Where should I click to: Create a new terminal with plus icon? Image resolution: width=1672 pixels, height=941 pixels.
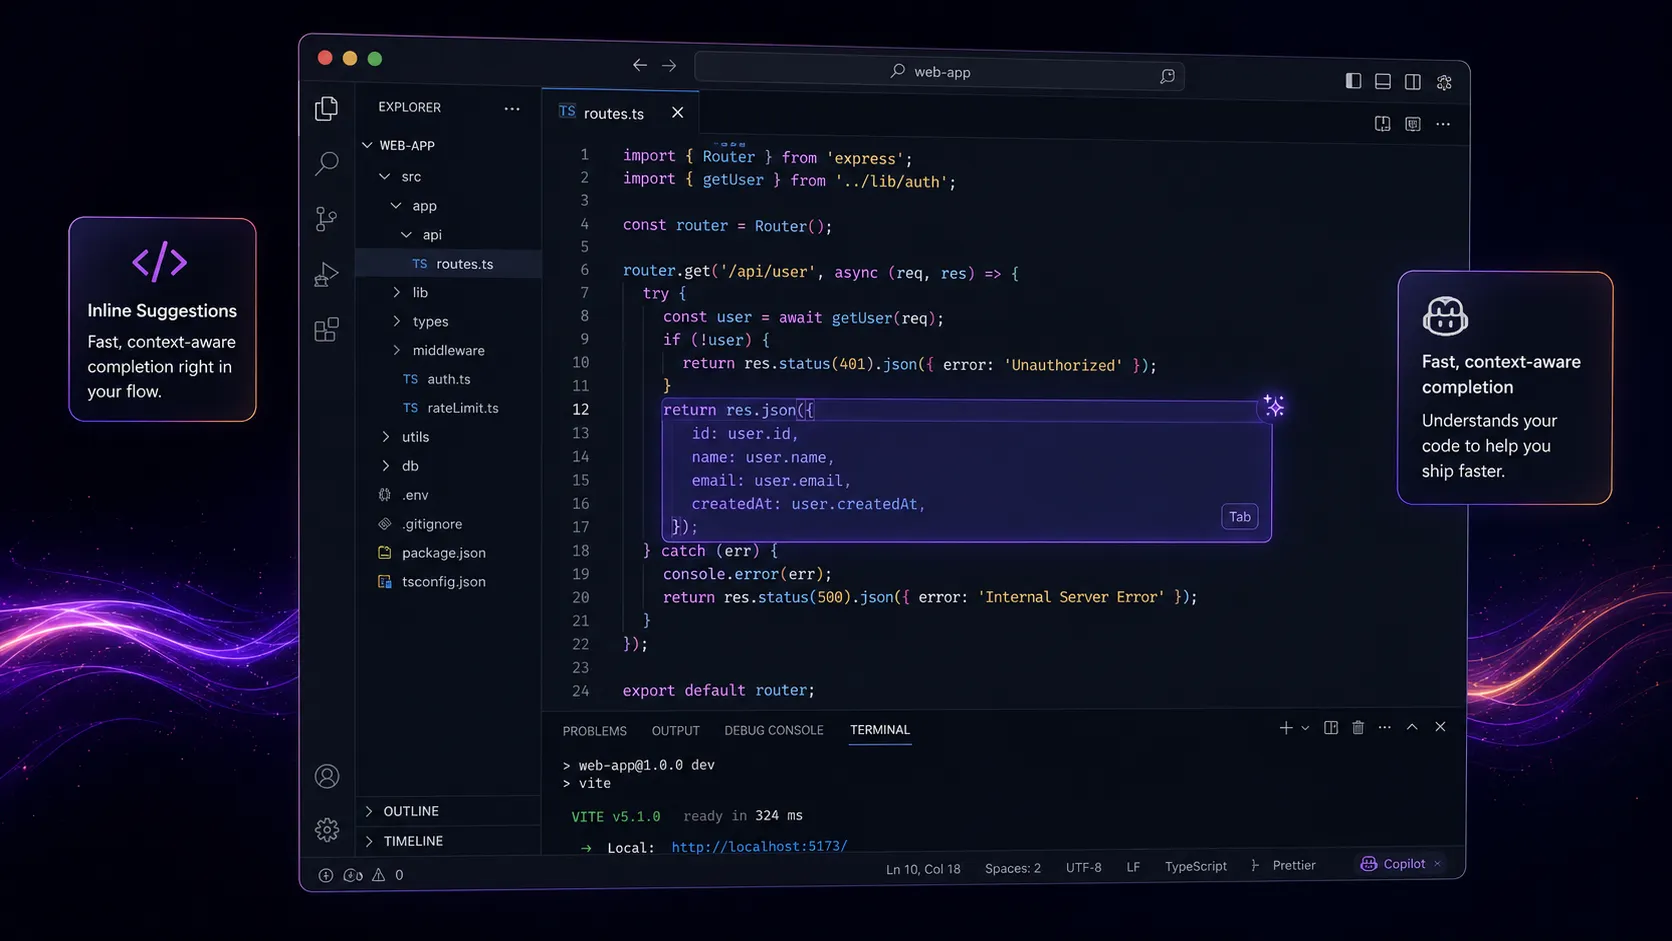point(1286,728)
